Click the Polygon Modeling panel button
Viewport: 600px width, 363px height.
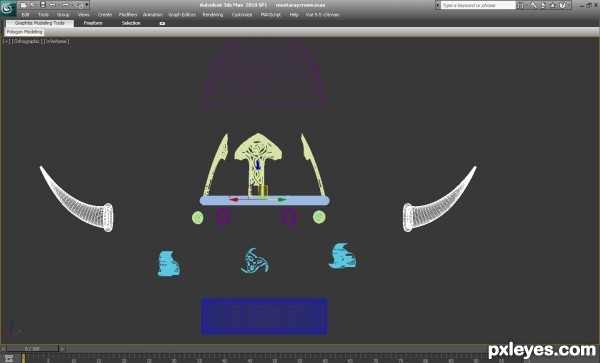pyautogui.click(x=24, y=32)
